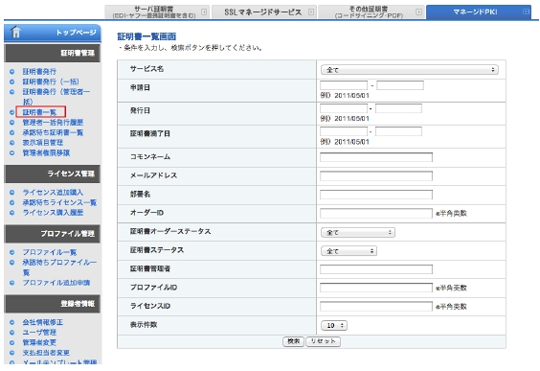Open the SSLマネージドサービス tab
This screenshot has width=540, height=371.
click(264, 12)
